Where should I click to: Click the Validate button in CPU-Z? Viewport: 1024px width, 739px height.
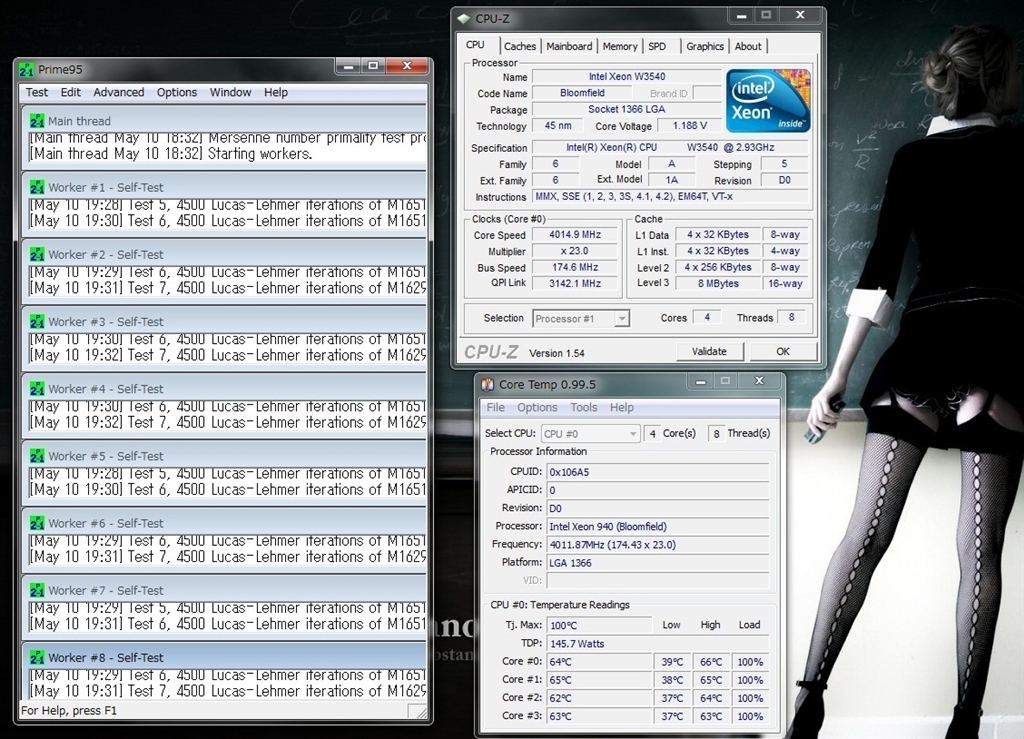click(709, 352)
